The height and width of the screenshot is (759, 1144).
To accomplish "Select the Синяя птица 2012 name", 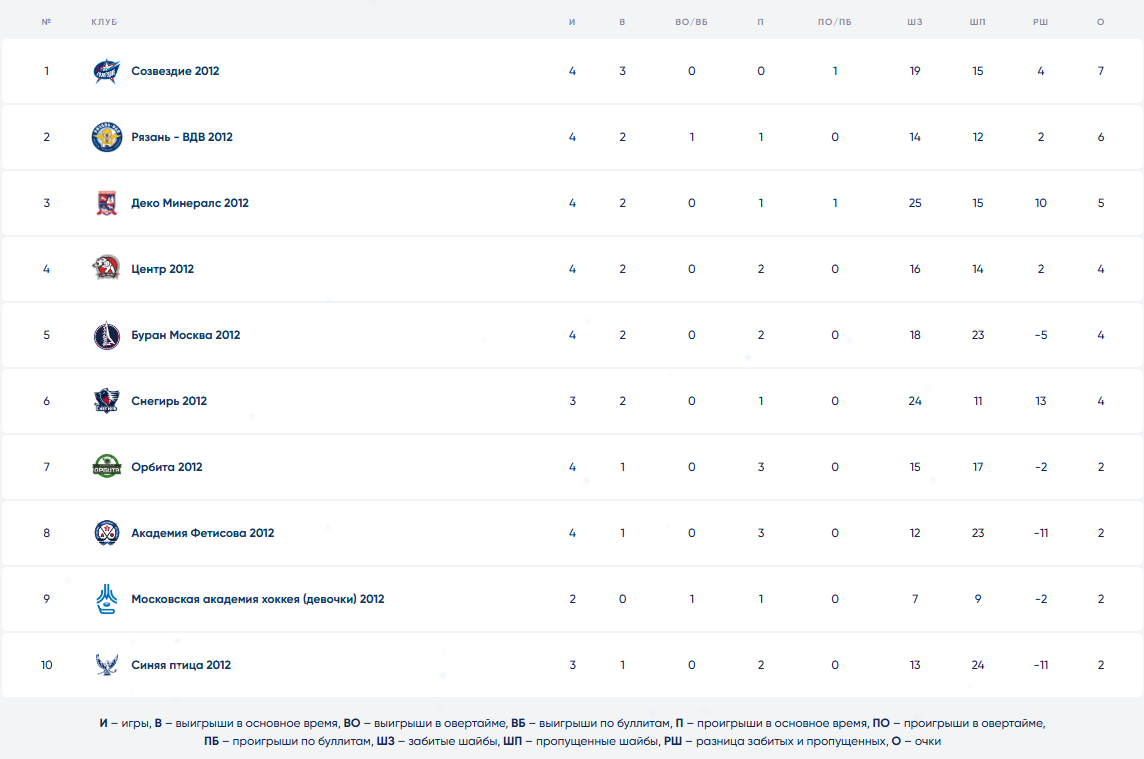I will [181, 665].
